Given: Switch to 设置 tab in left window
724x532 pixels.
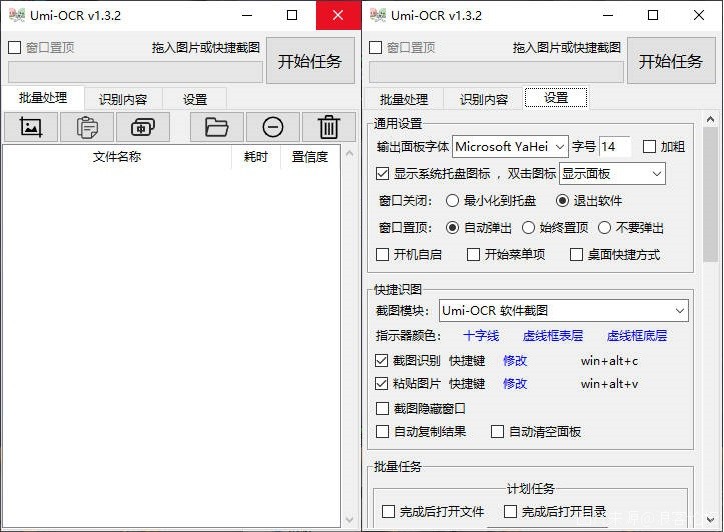Looking at the screenshot, I should pos(194,99).
